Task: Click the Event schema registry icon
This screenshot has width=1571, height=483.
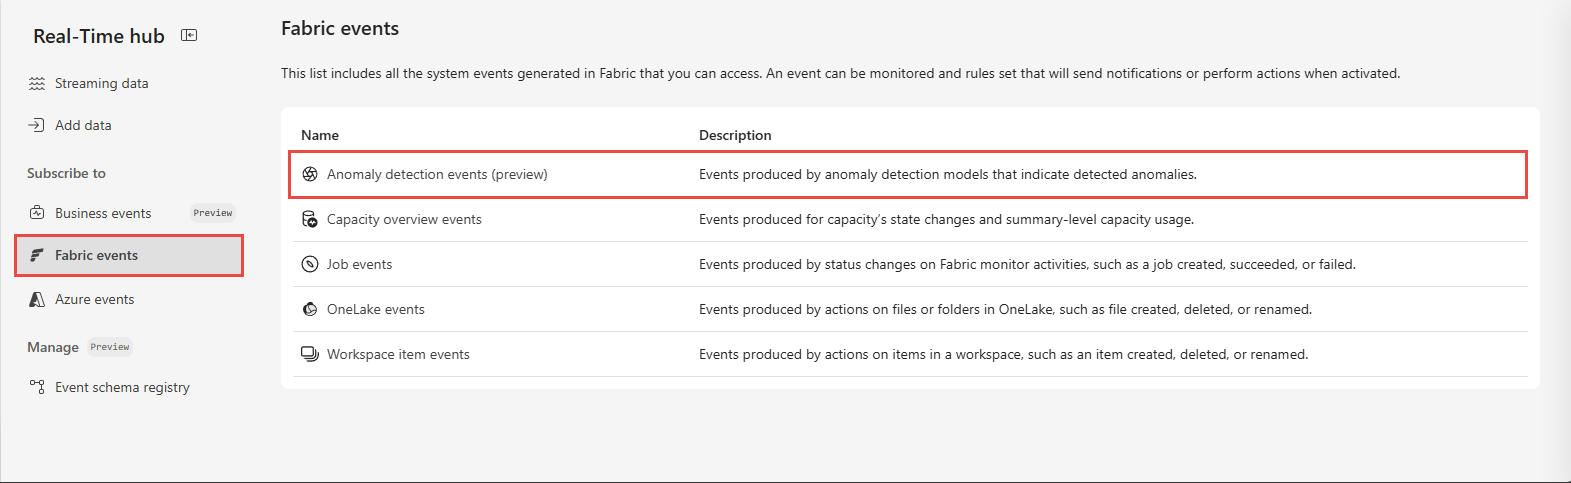Action: [x=37, y=387]
